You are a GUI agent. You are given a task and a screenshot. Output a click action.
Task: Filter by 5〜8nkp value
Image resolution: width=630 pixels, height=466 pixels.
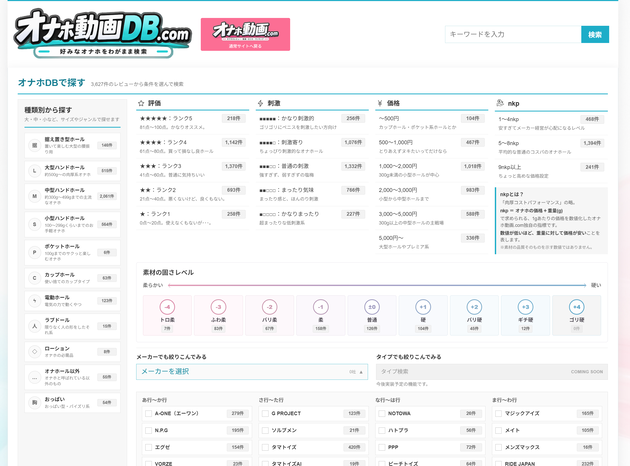click(551, 147)
